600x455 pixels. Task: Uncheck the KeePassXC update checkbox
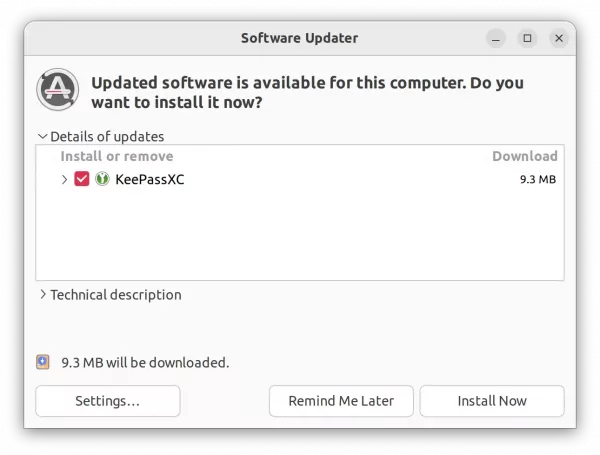point(82,179)
